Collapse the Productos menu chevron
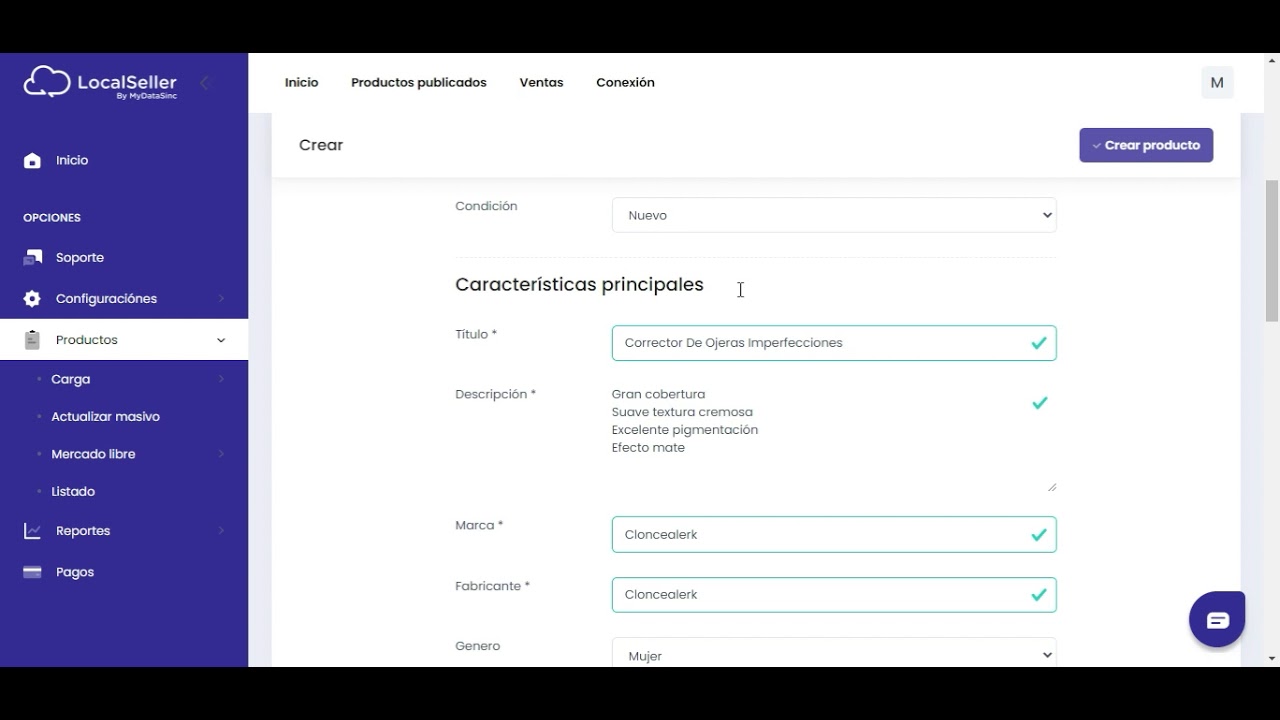1280x720 pixels. (221, 340)
